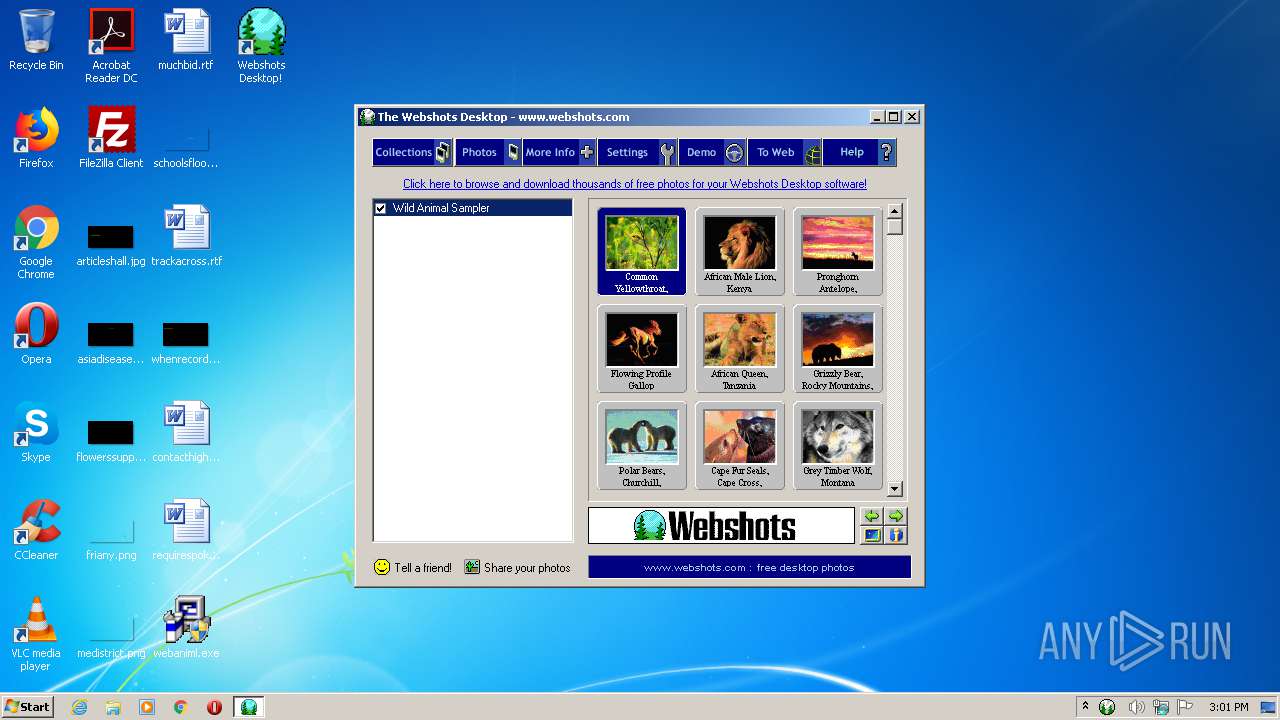Open the Skype desktop icon
1280x720 pixels.
pyautogui.click(x=36, y=432)
